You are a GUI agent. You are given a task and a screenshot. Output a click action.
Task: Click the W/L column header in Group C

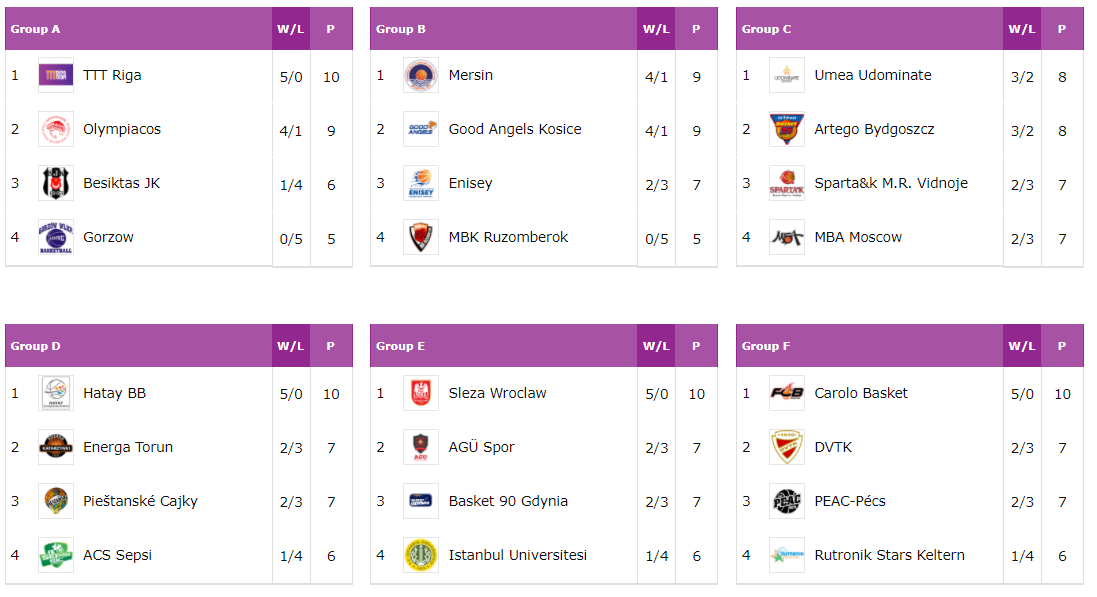(x=1021, y=29)
